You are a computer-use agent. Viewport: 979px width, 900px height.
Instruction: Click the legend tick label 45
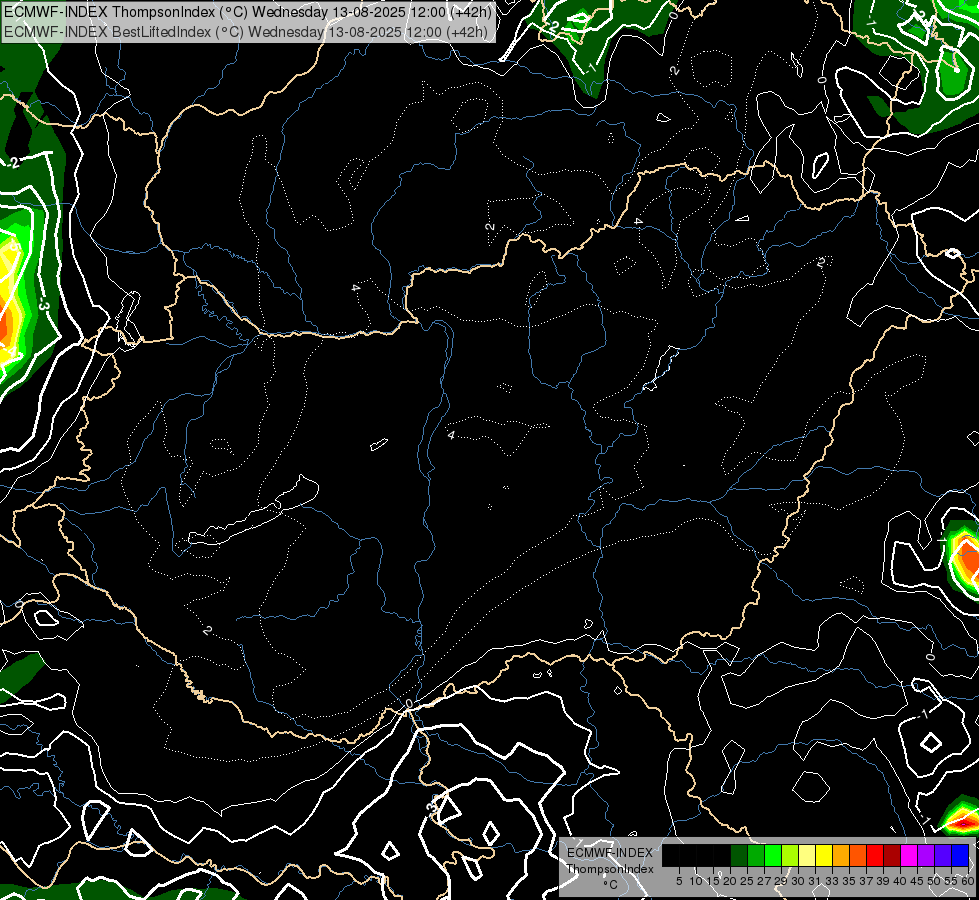pos(917,881)
